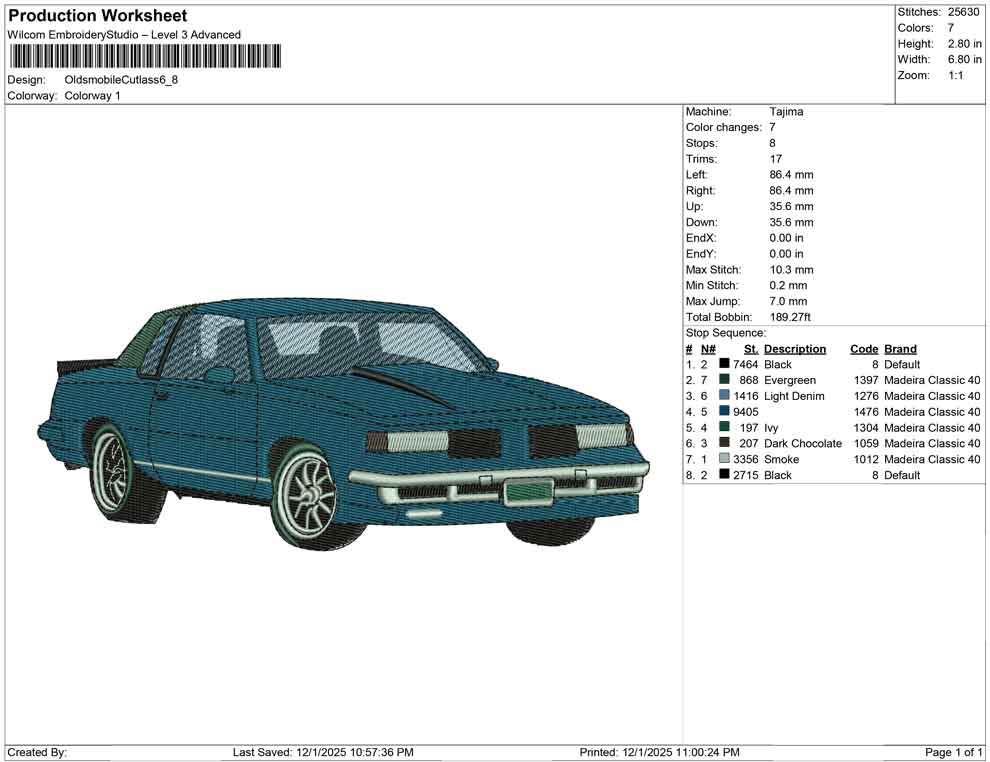
Task: Select the Ivy thread color swatch
Action: pos(724,428)
